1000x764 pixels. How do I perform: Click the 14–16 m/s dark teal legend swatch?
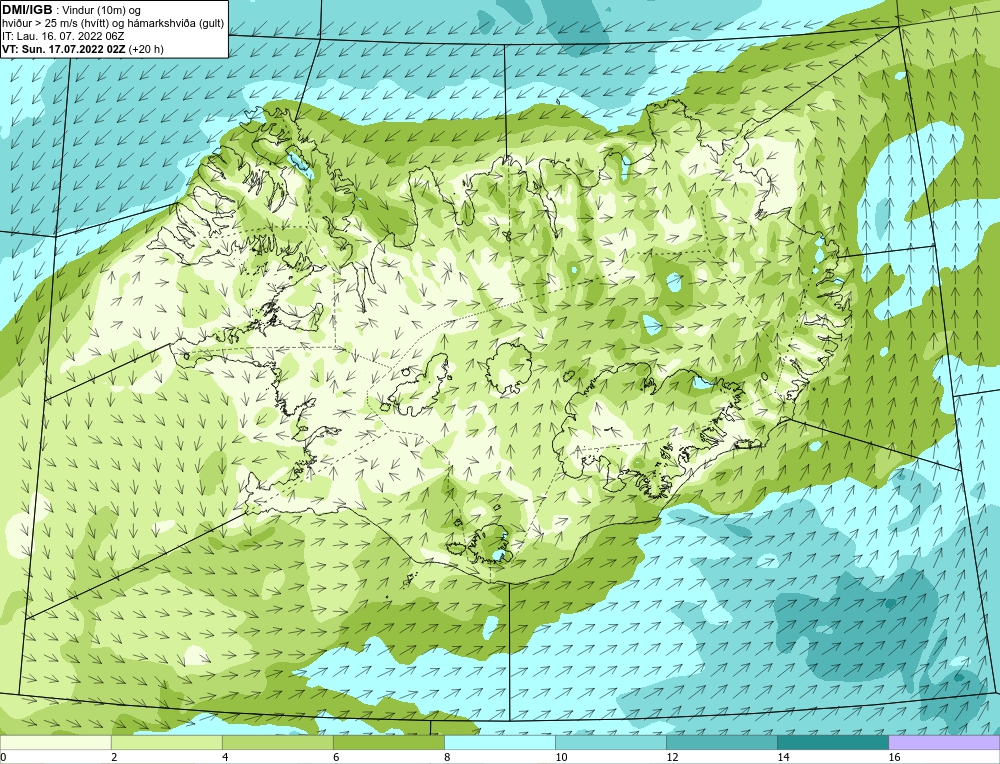[833, 742]
